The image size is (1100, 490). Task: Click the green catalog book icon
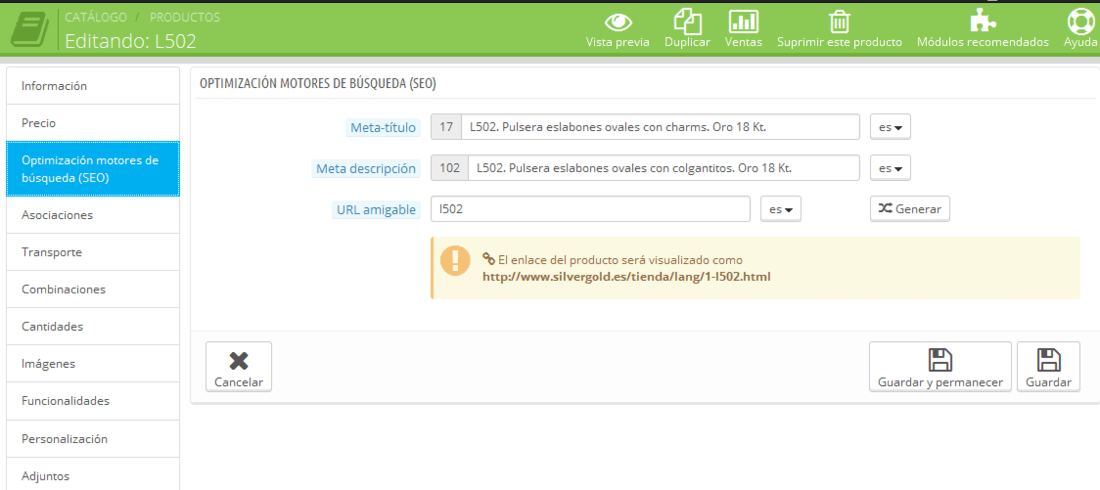coord(29,29)
